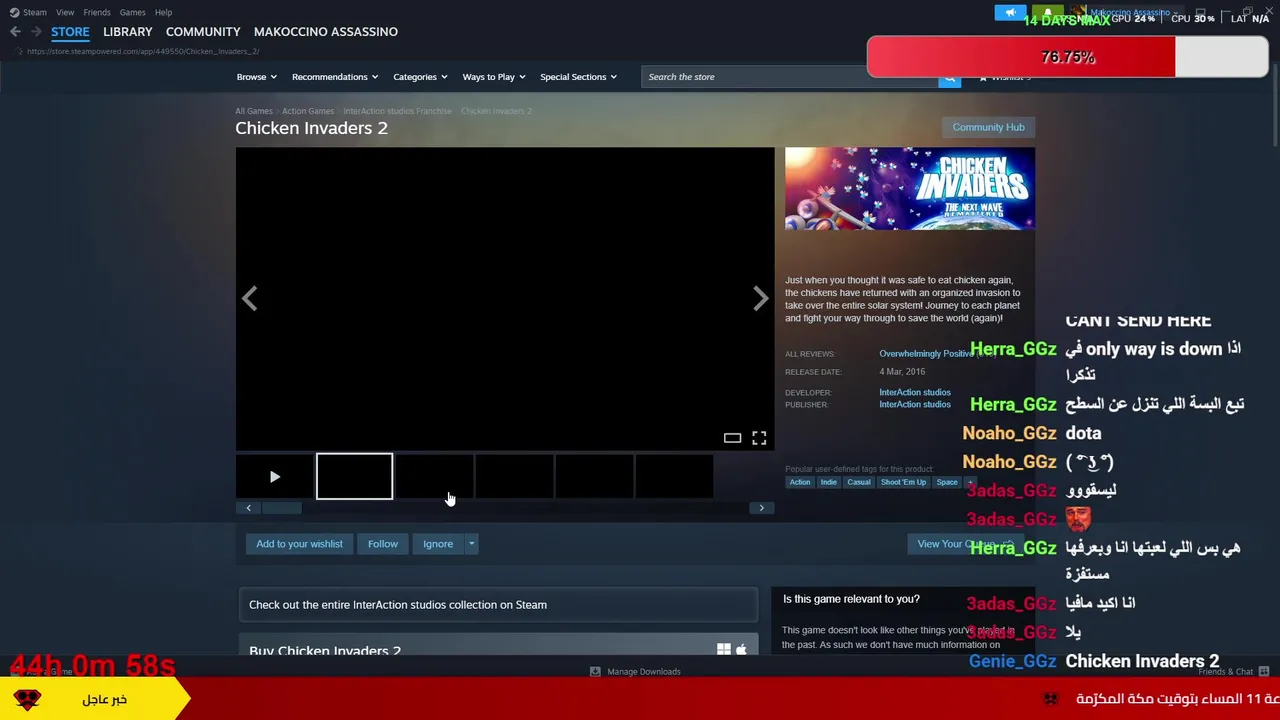The image size is (1280, 720).
Task: Select the Indie tag
Action: click(x=829, y=482)
